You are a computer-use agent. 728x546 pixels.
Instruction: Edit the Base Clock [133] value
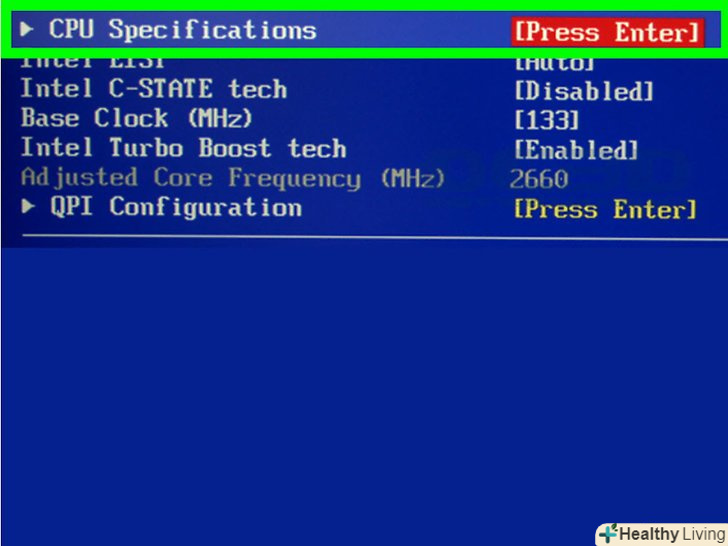click(546, 120)
